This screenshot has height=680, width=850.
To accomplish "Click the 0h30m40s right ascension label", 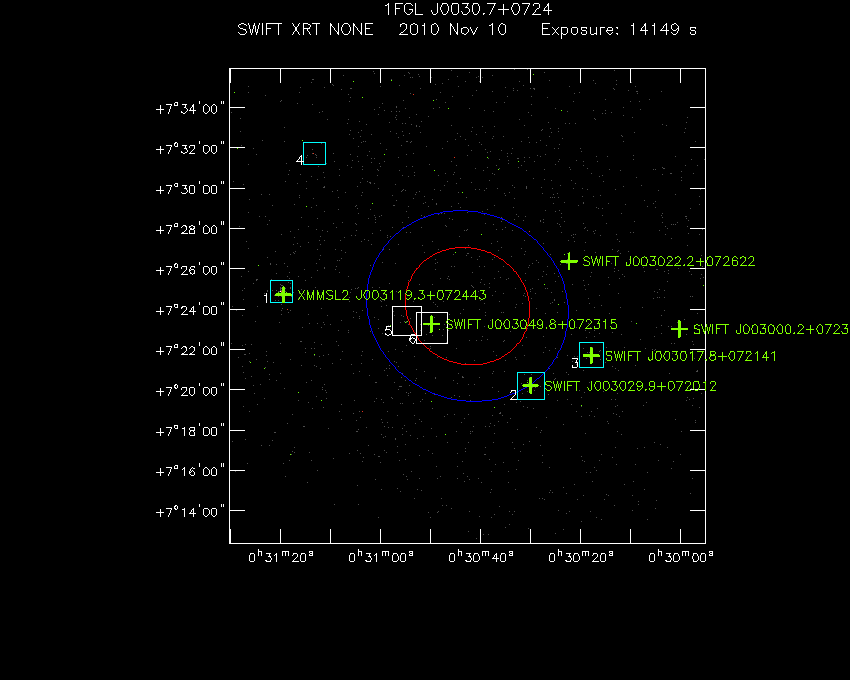I will coord(481,557).
